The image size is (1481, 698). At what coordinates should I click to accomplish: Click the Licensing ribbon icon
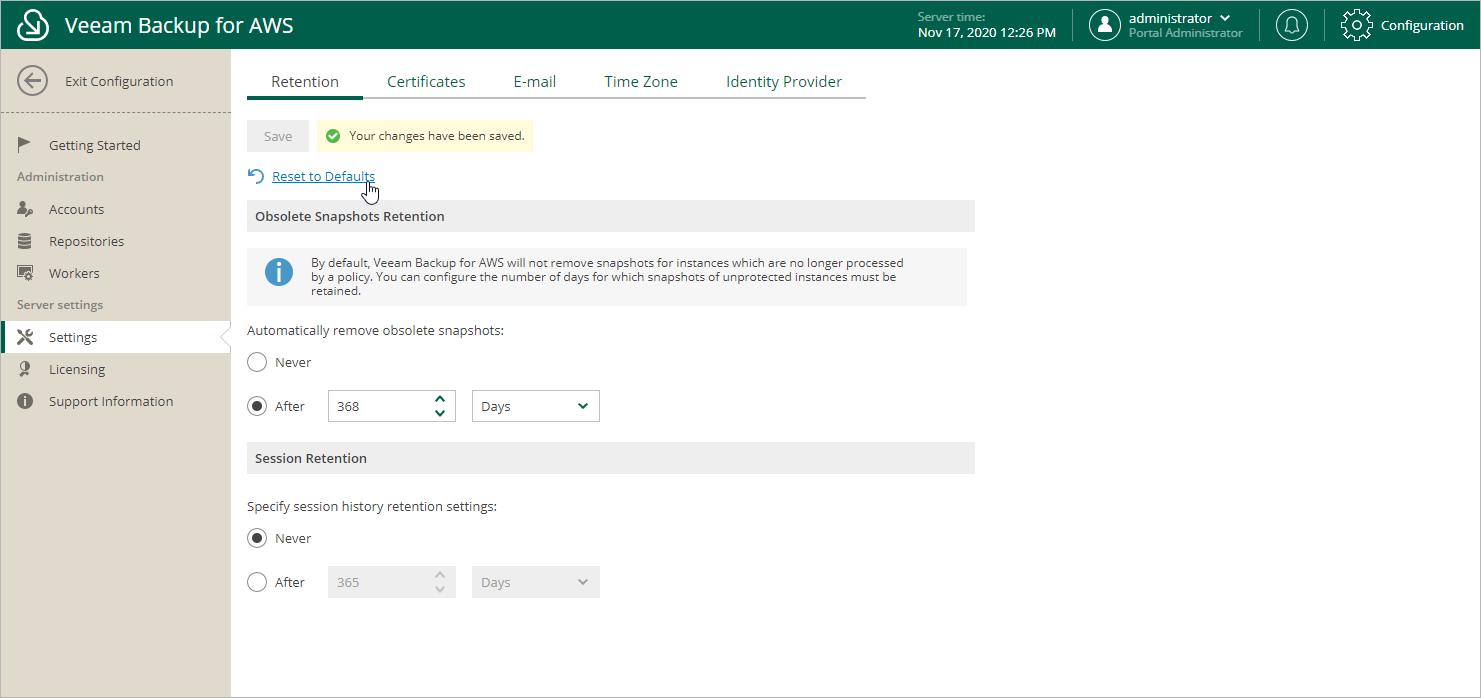coord(25,369)
